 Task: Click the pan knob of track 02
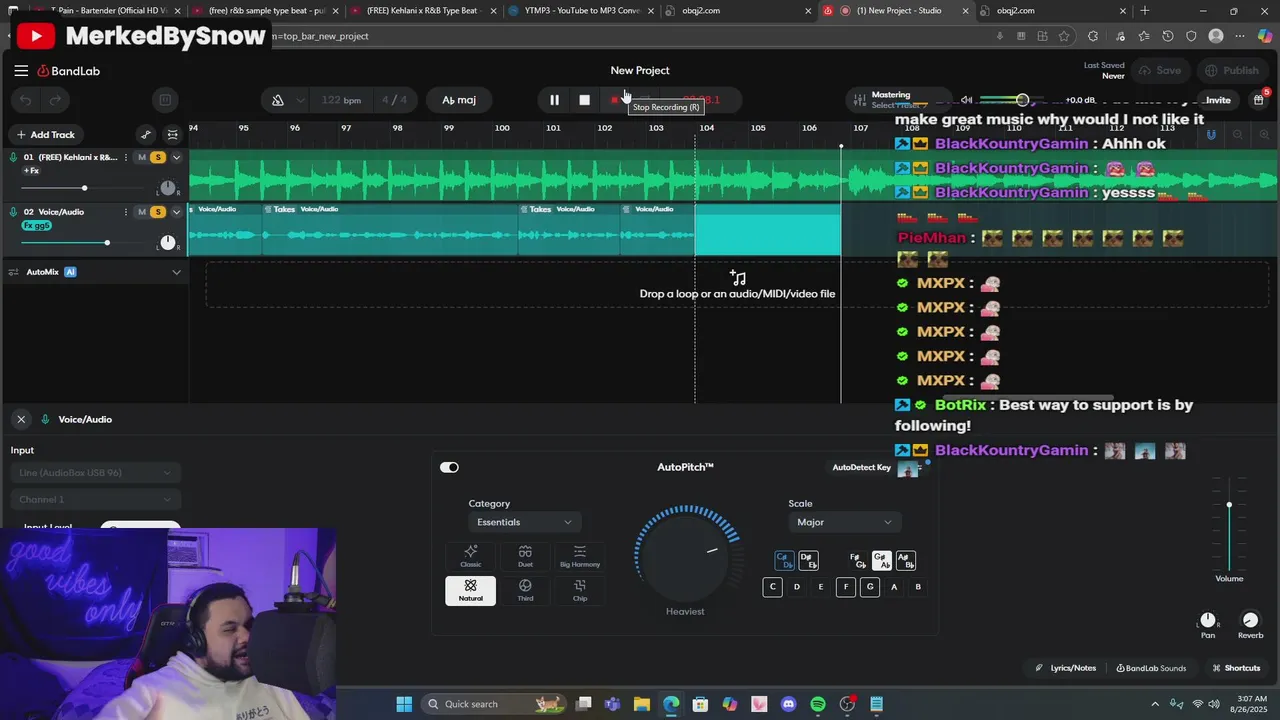pyautogui.click(x=167, y=243)
